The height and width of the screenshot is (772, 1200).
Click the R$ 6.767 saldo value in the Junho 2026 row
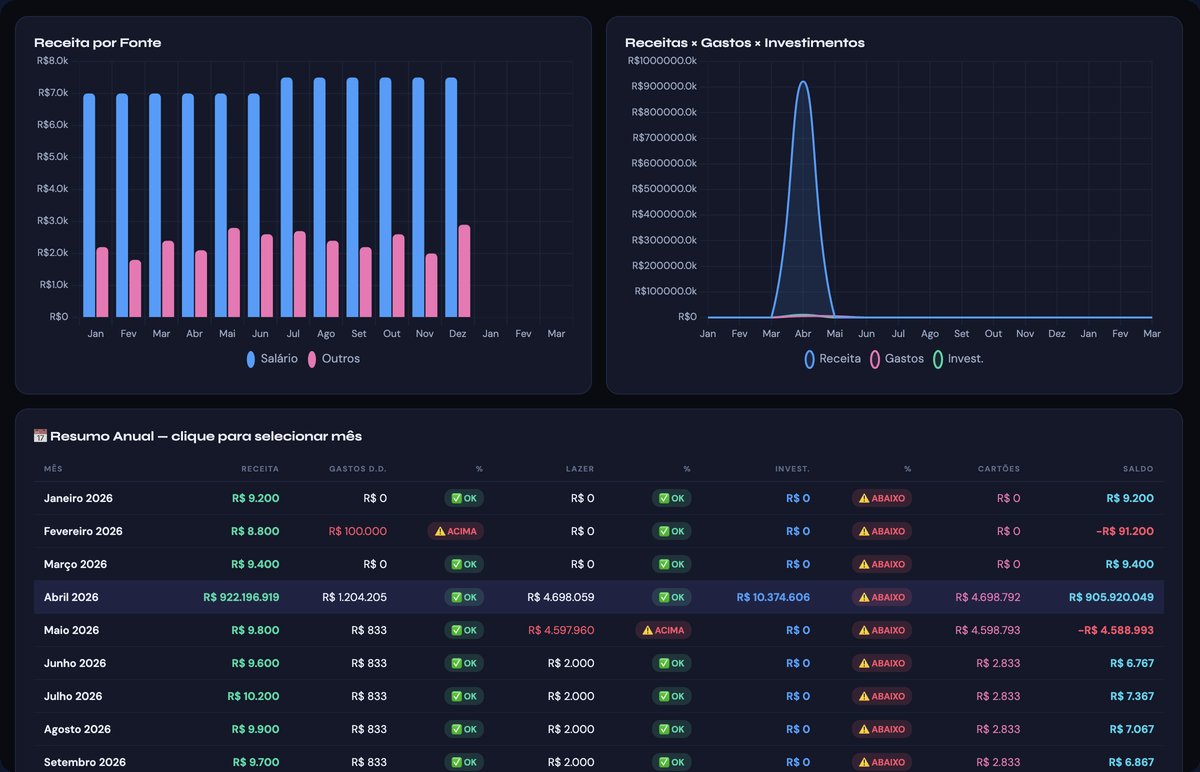1132,663
